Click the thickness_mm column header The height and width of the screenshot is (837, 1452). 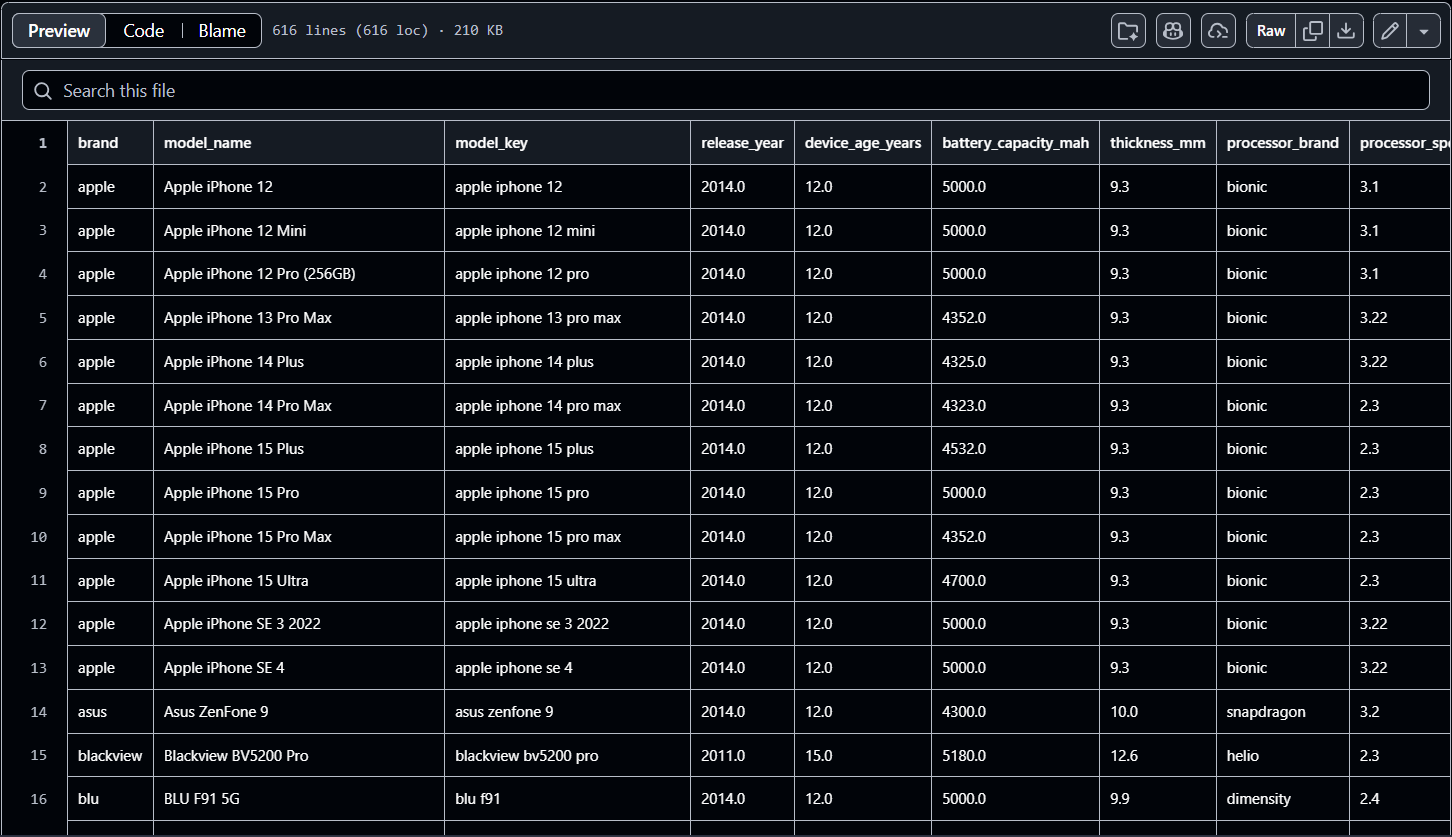point(1158,143)
